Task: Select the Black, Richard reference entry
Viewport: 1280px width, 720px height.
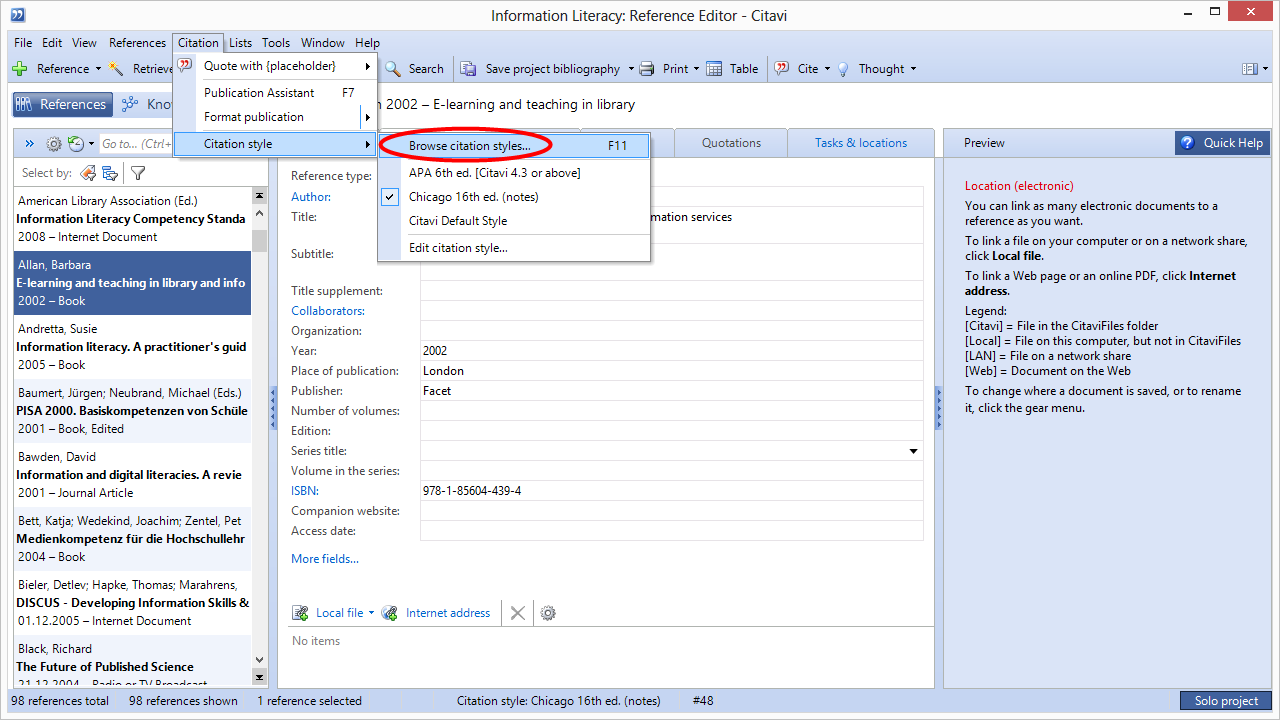Action: tap(132, 662)
